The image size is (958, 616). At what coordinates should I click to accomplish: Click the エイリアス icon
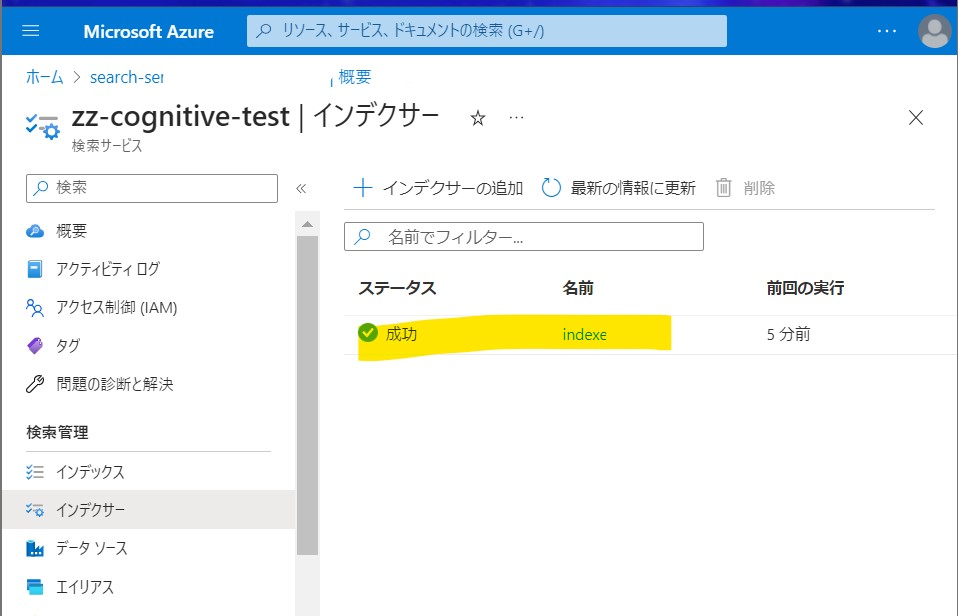[x=35, y=587]
